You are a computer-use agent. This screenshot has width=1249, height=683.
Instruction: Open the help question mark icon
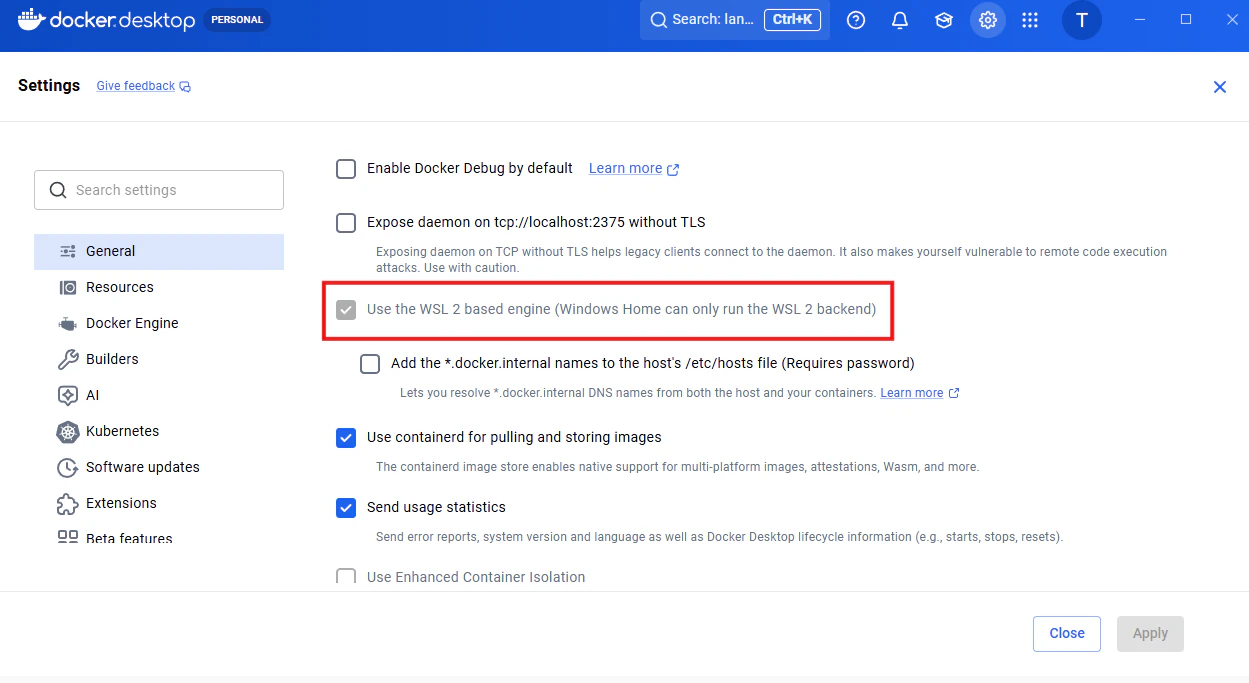tap(856, 20)
